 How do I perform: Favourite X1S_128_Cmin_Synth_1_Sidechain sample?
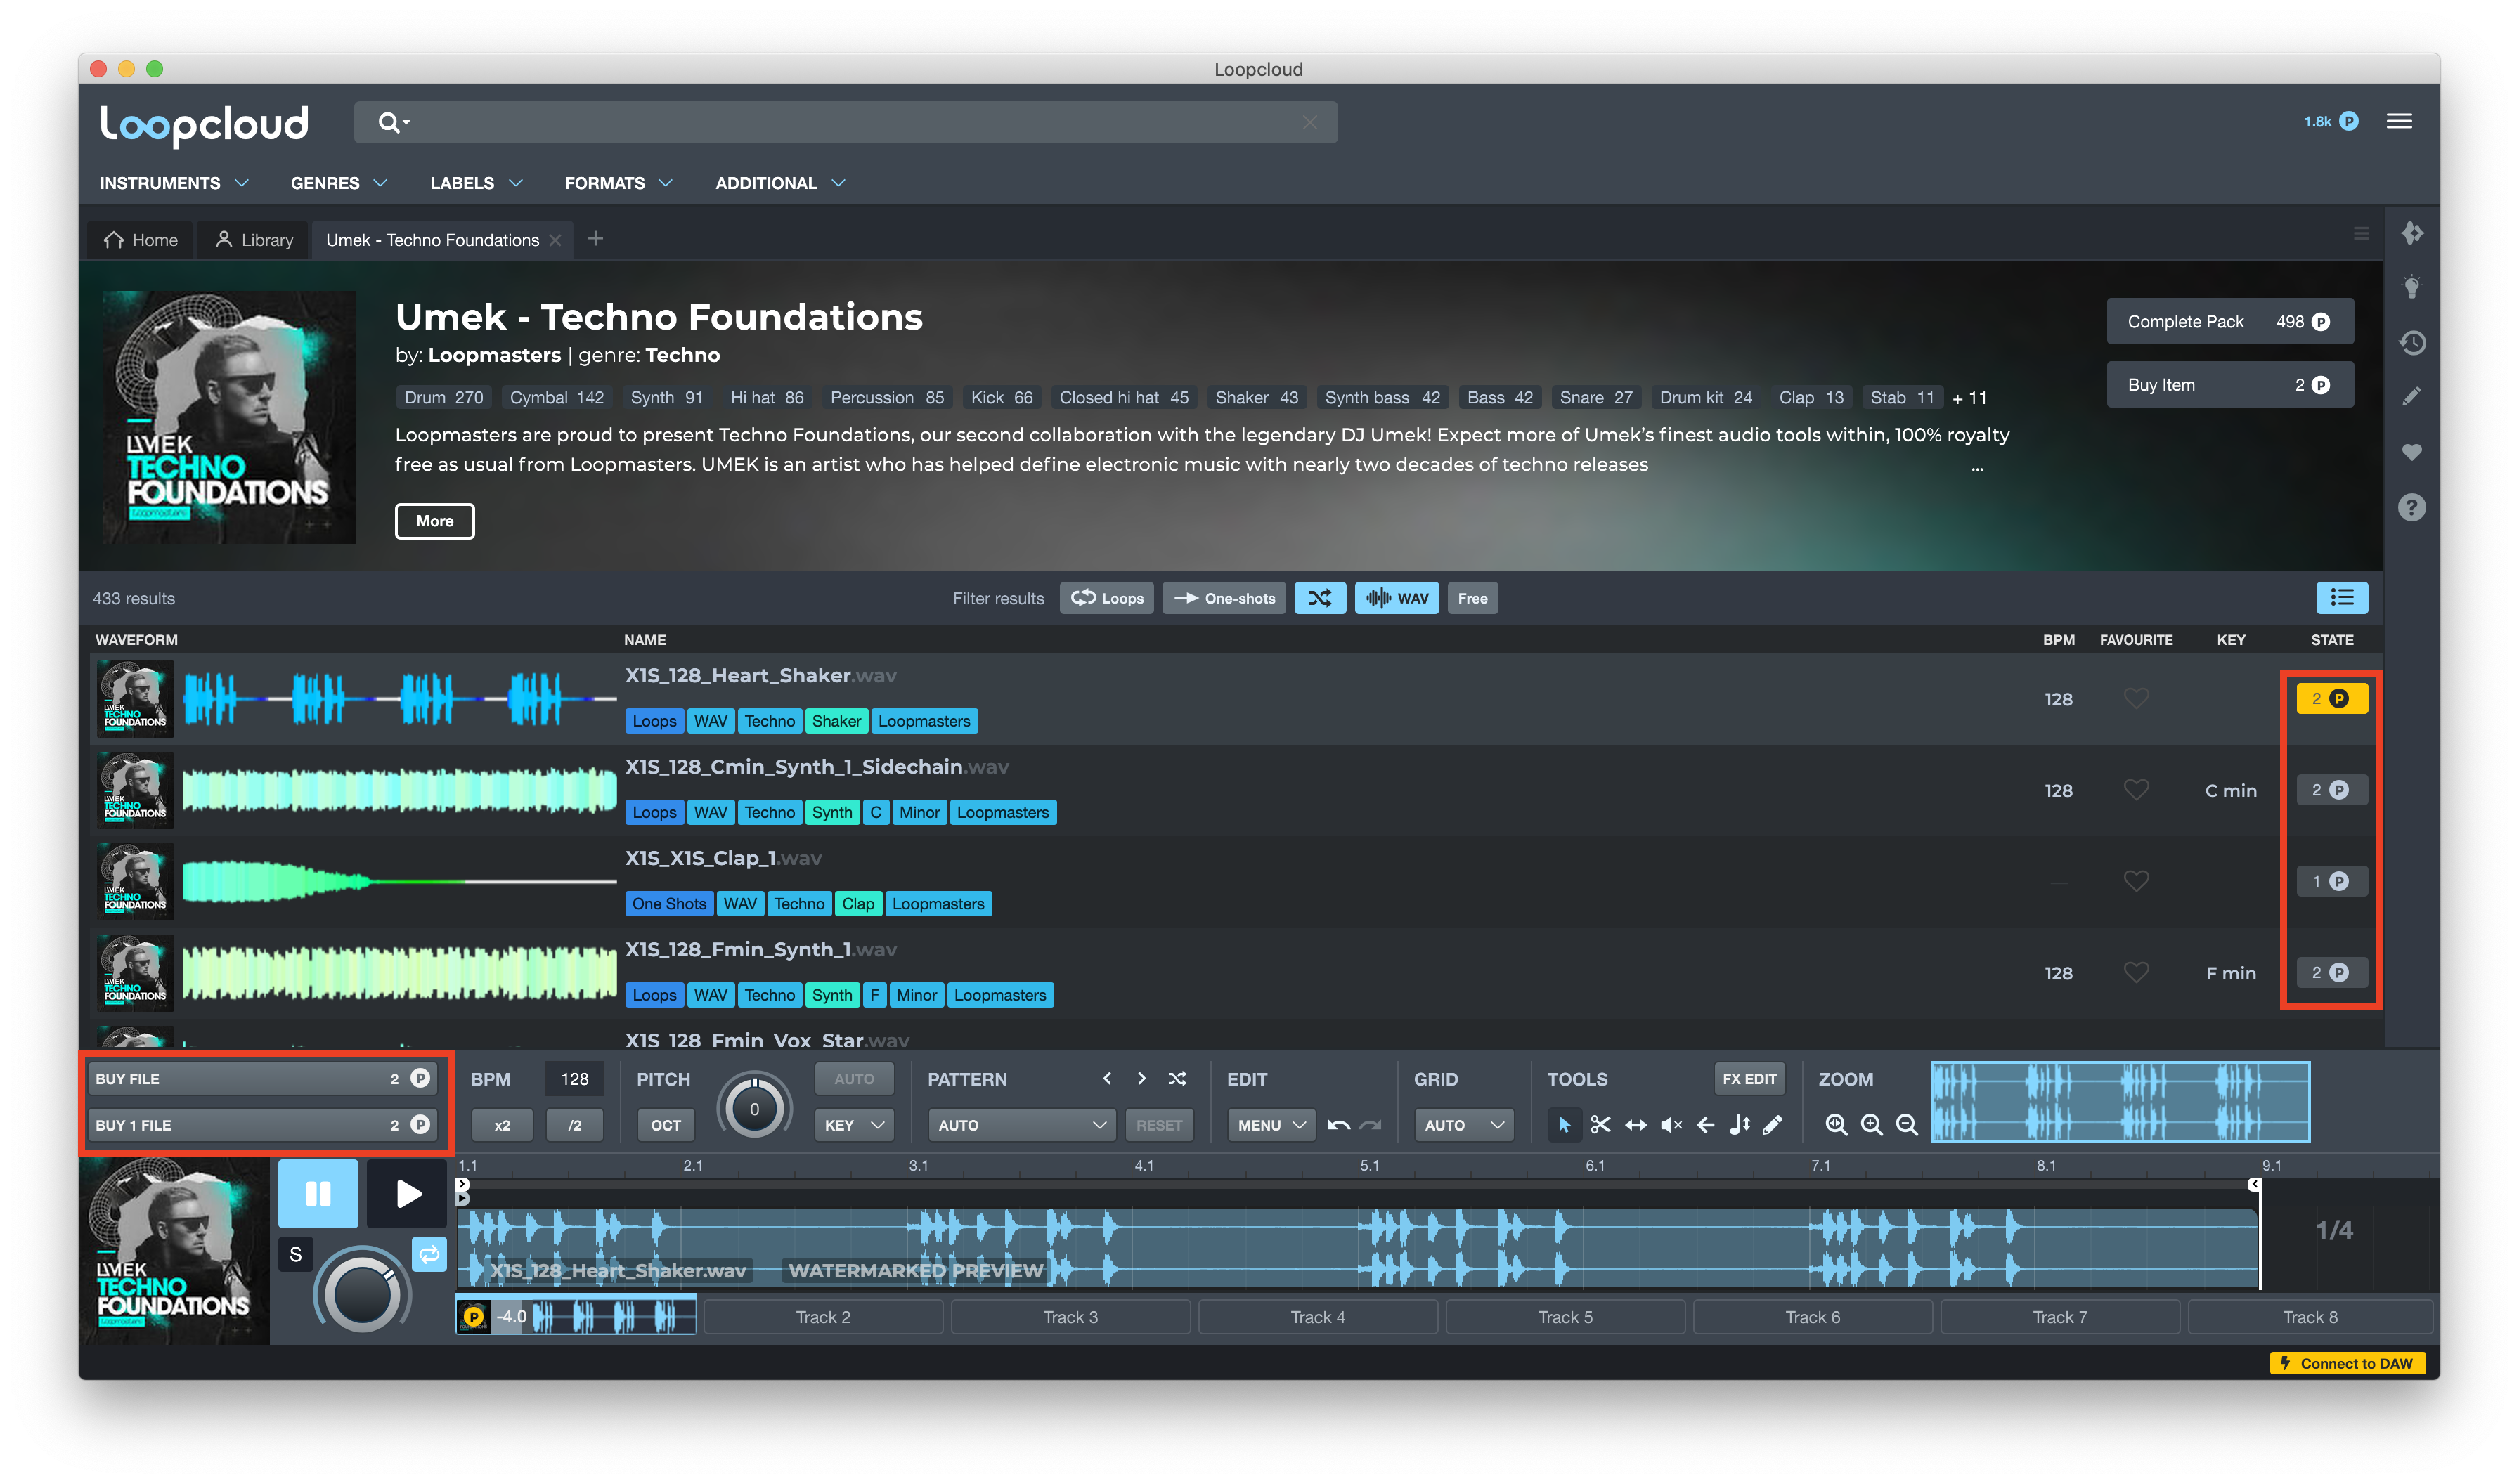[2135, 790]
